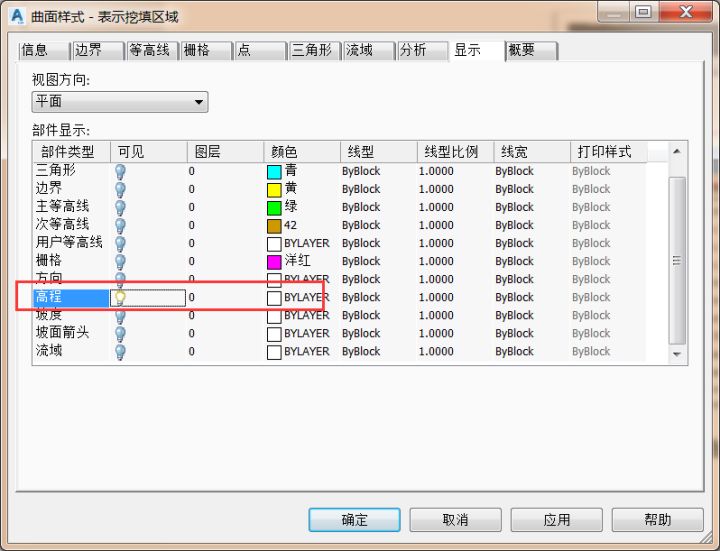Select the 三角形 component row name
The height and width of the screenshot is (551, 720).
pyautogui.click(x=56, y=170)
